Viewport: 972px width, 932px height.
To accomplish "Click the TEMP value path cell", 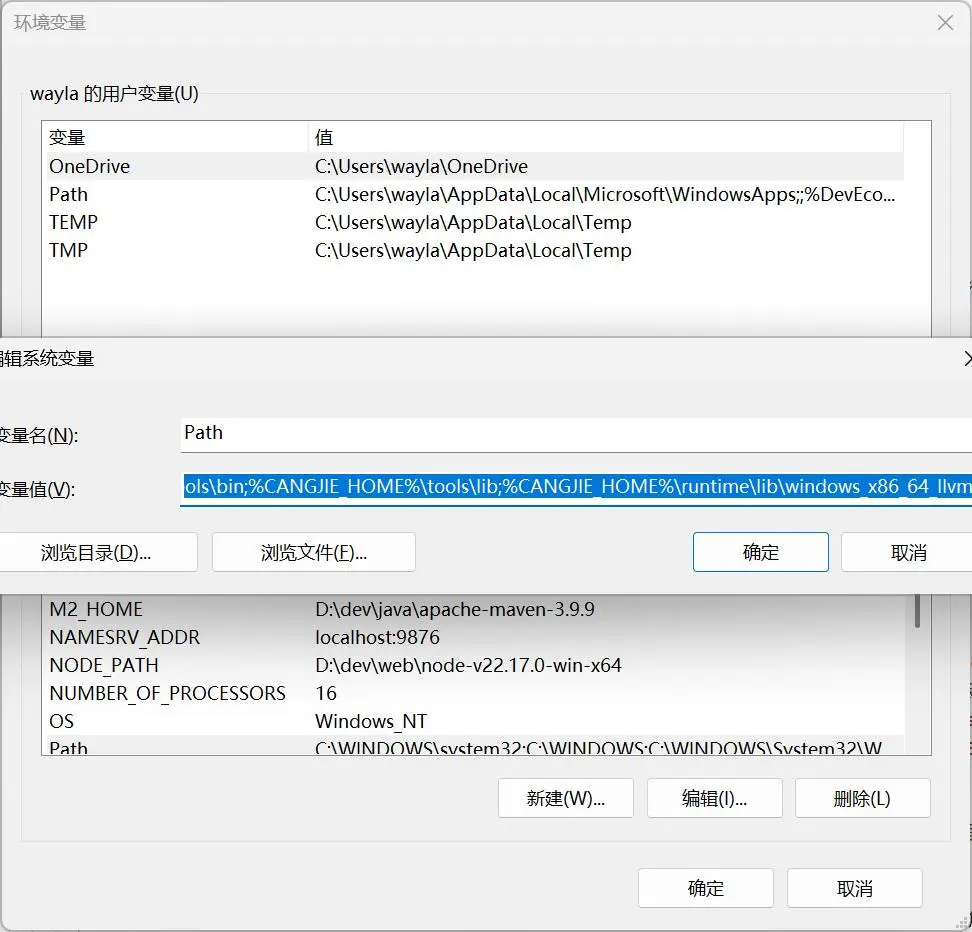I will tap(473, 222).
